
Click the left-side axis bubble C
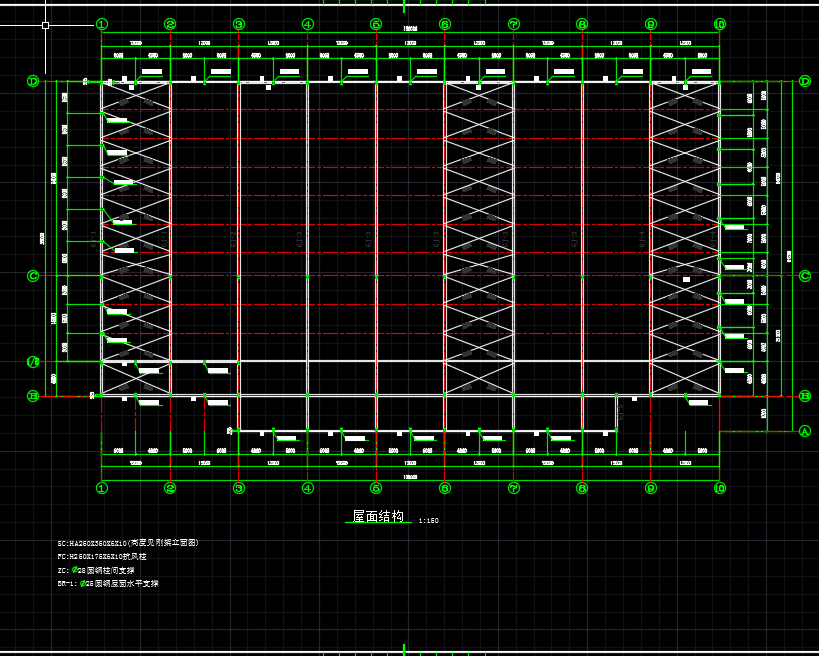[33, 276]
